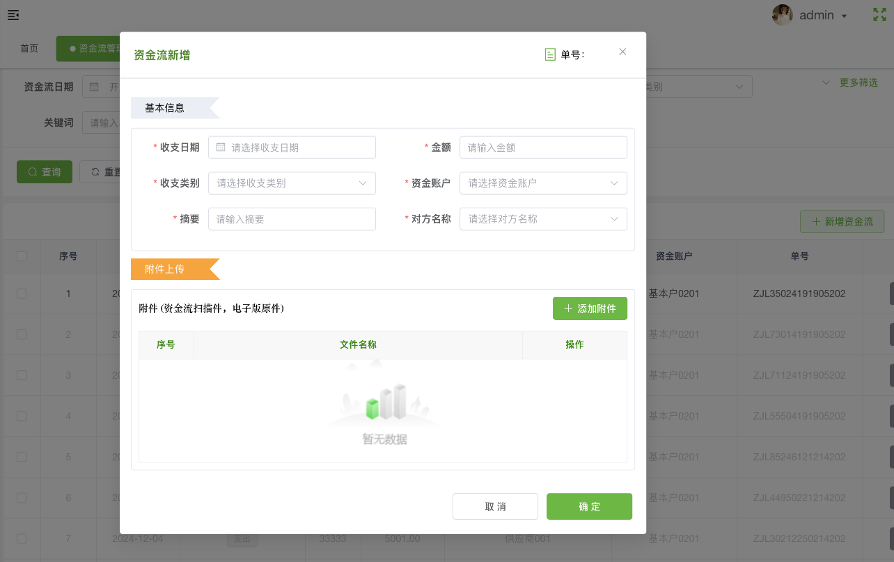The image size is (894, 562).
Task: Click the 资金账户 table column header
Action: [x=674, y=256]
